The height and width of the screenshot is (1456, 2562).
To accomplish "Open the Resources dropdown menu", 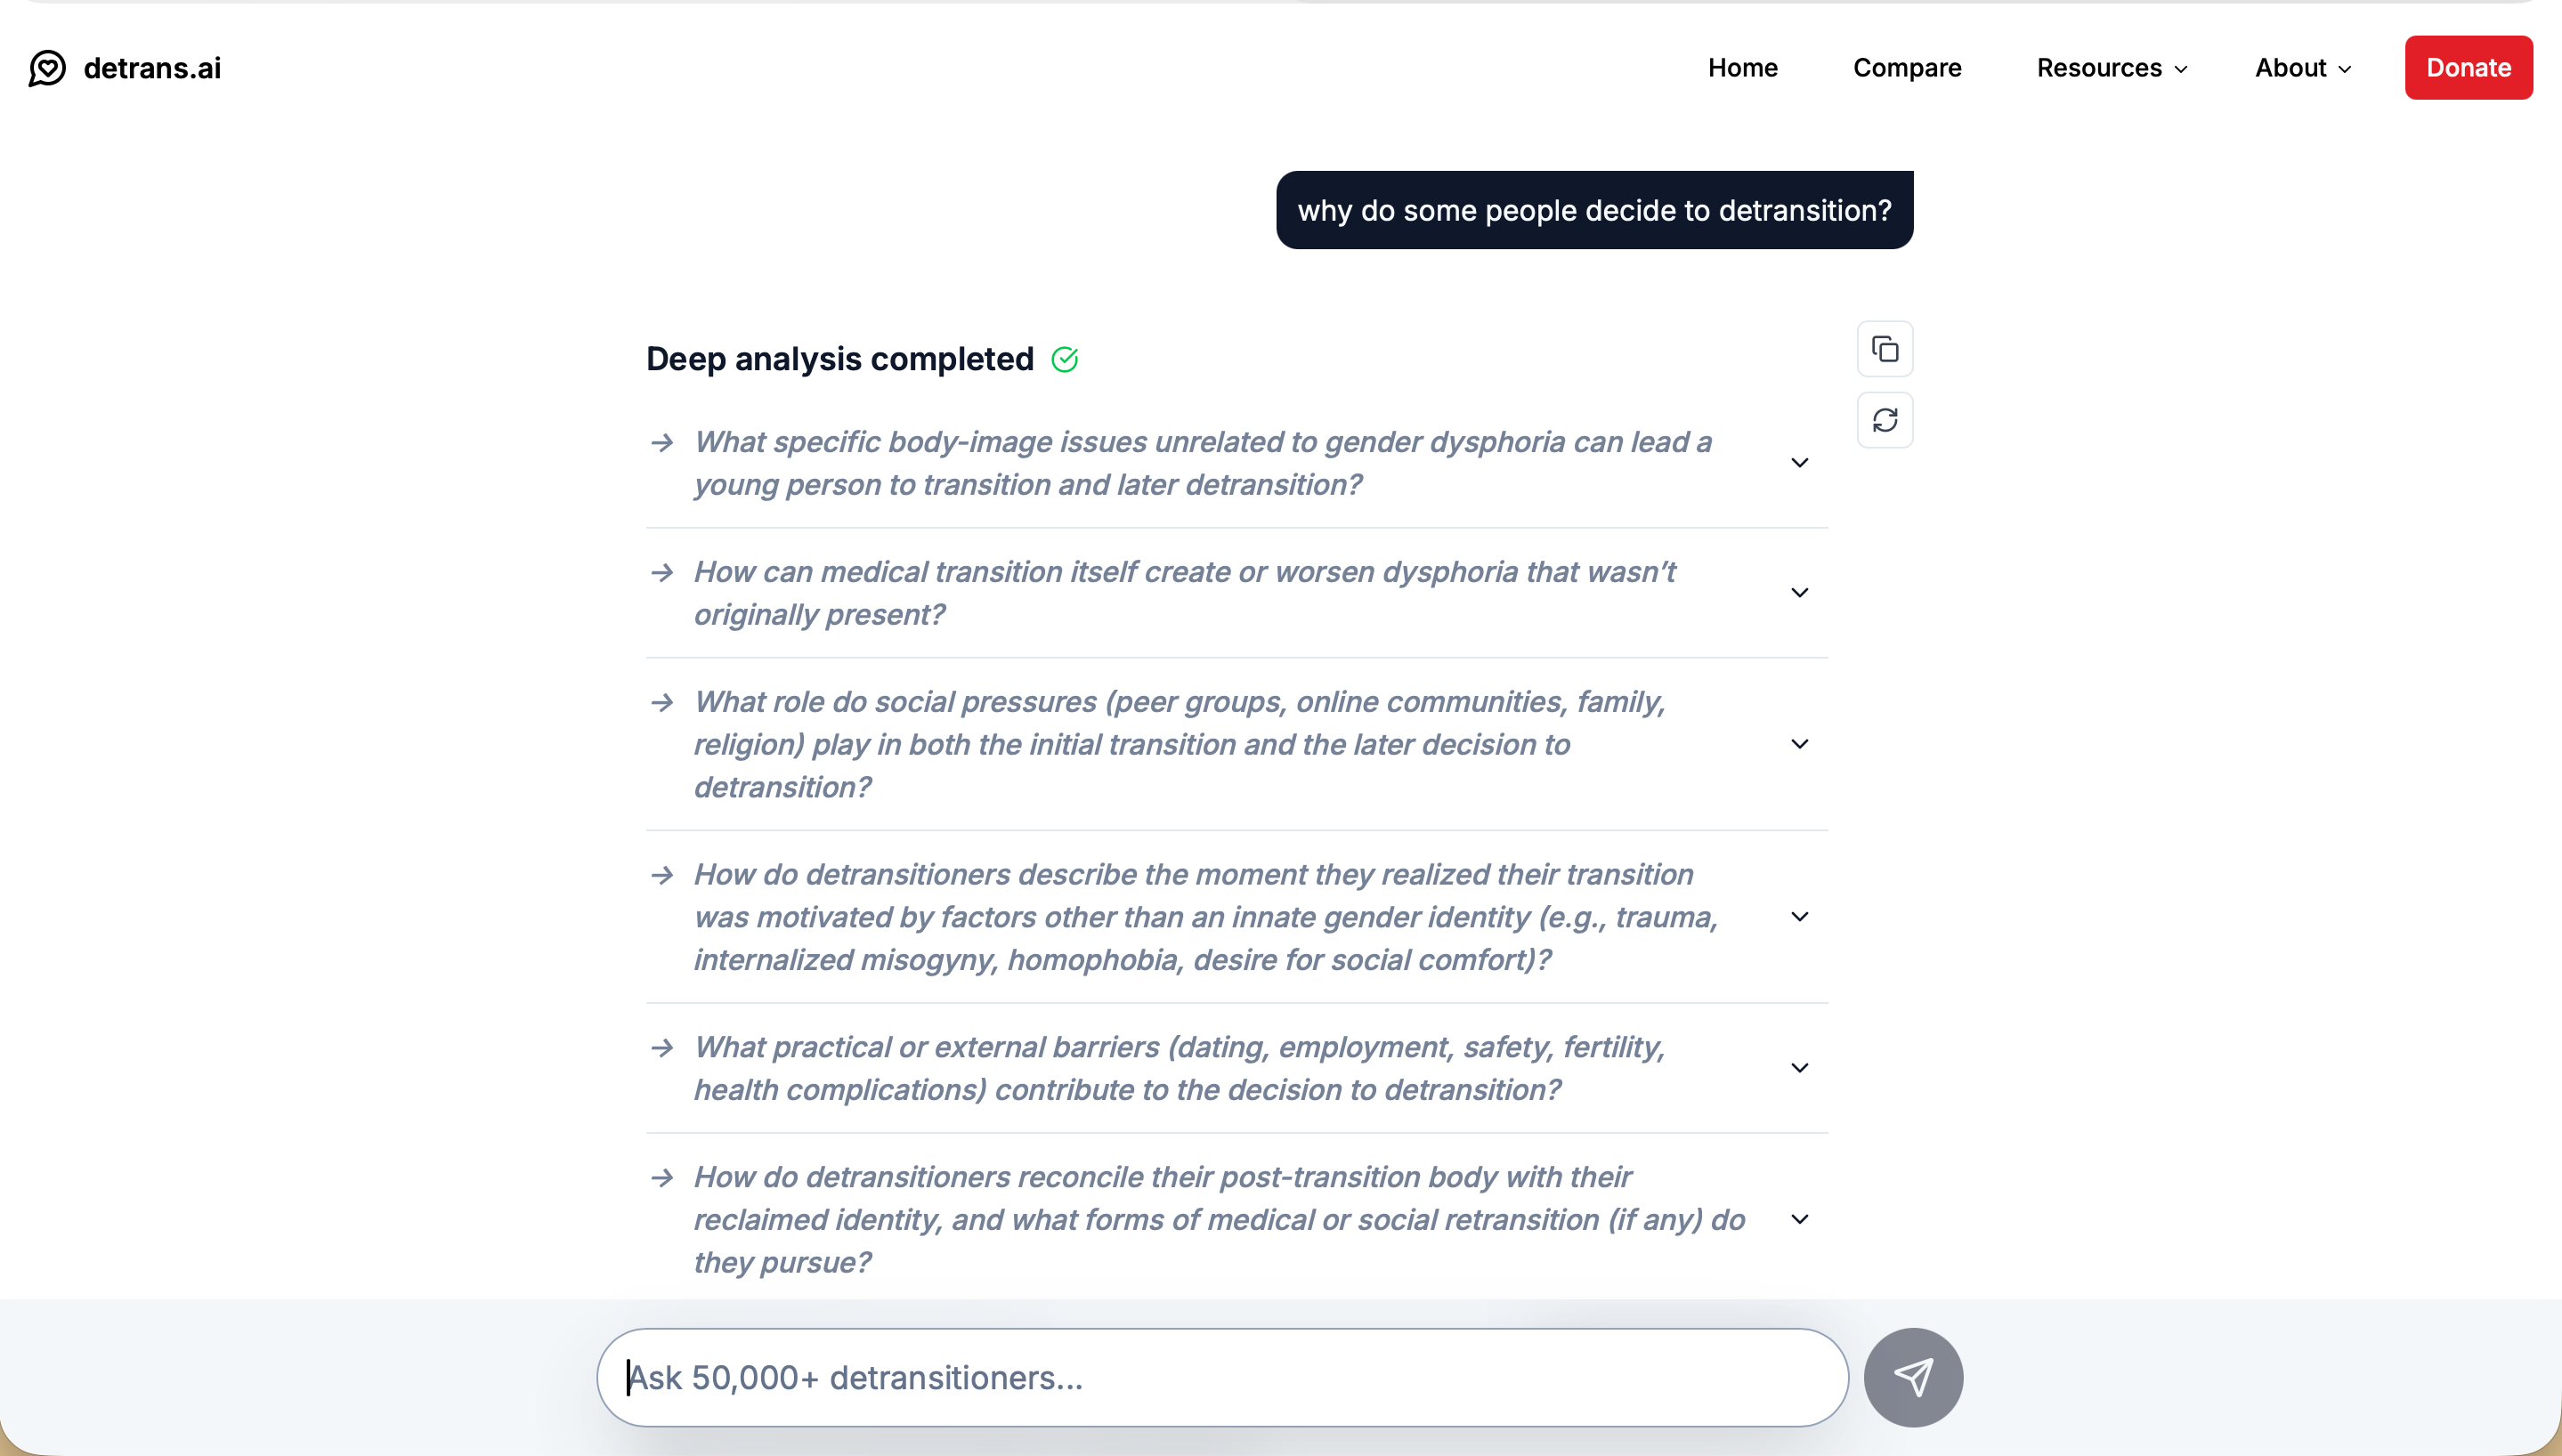I will pos(2112,68).
